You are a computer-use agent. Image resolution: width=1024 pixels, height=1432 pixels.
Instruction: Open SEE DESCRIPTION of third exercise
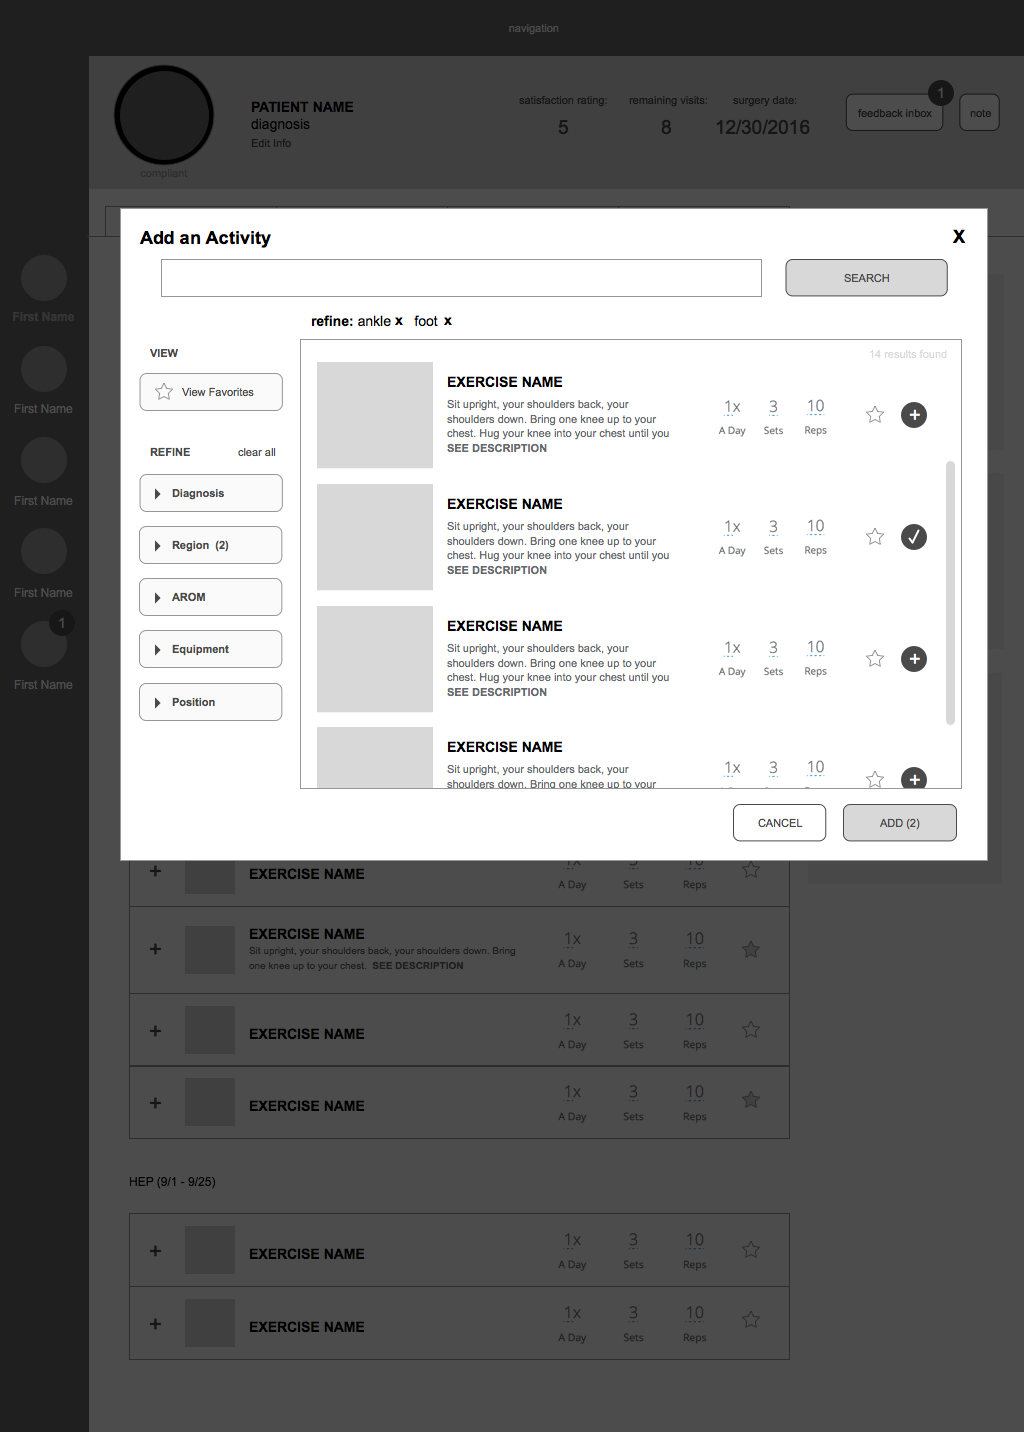click(x=497, y=692)
